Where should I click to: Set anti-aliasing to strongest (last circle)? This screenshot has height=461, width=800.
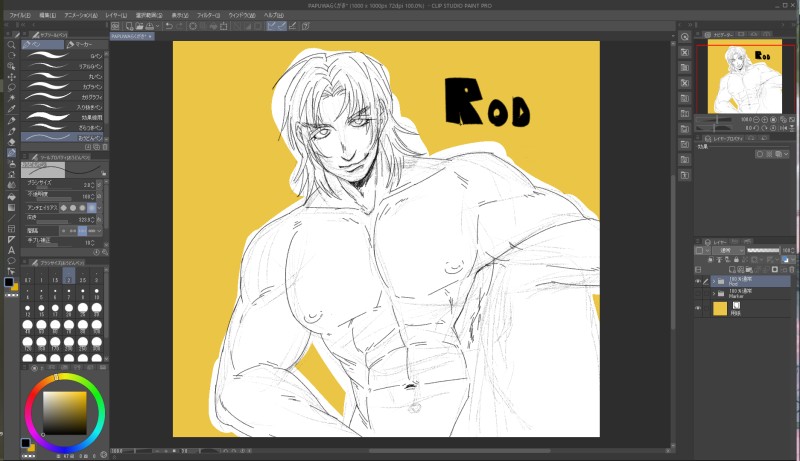91,208
